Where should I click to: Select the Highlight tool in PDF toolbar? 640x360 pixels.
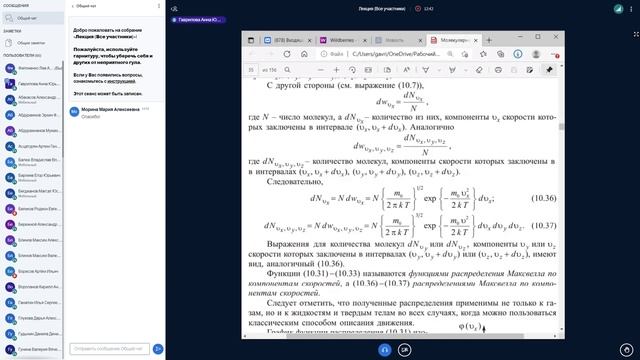pyautogui.click(x=452, y=70)
